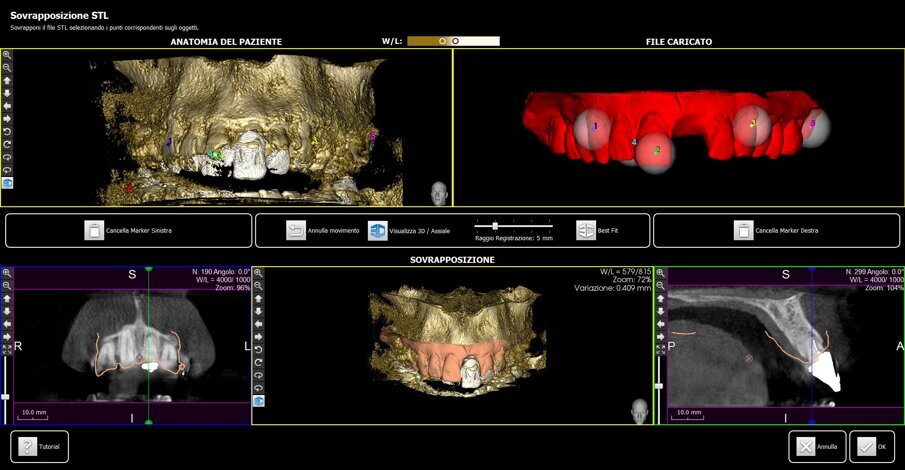This screenshot has height=470, width=905.
Task: Zoom in on the patient anatomy view
Action: (x=7, y=56)
